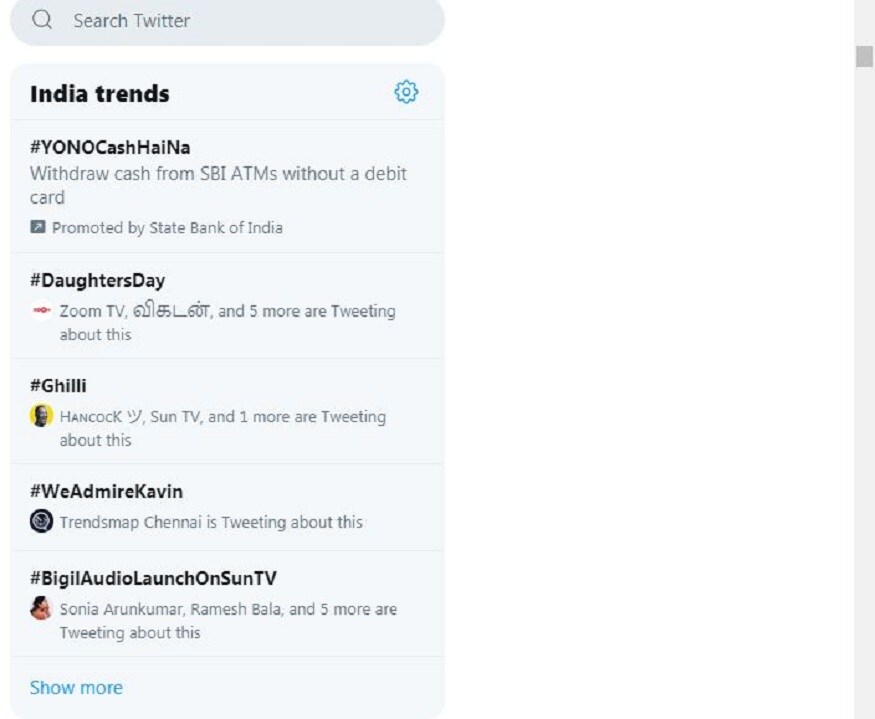Click the Zoom TV avatar under #DaughtersDay
The height and width of the screenshot is (719, 875).
click(x=41, y=310)
